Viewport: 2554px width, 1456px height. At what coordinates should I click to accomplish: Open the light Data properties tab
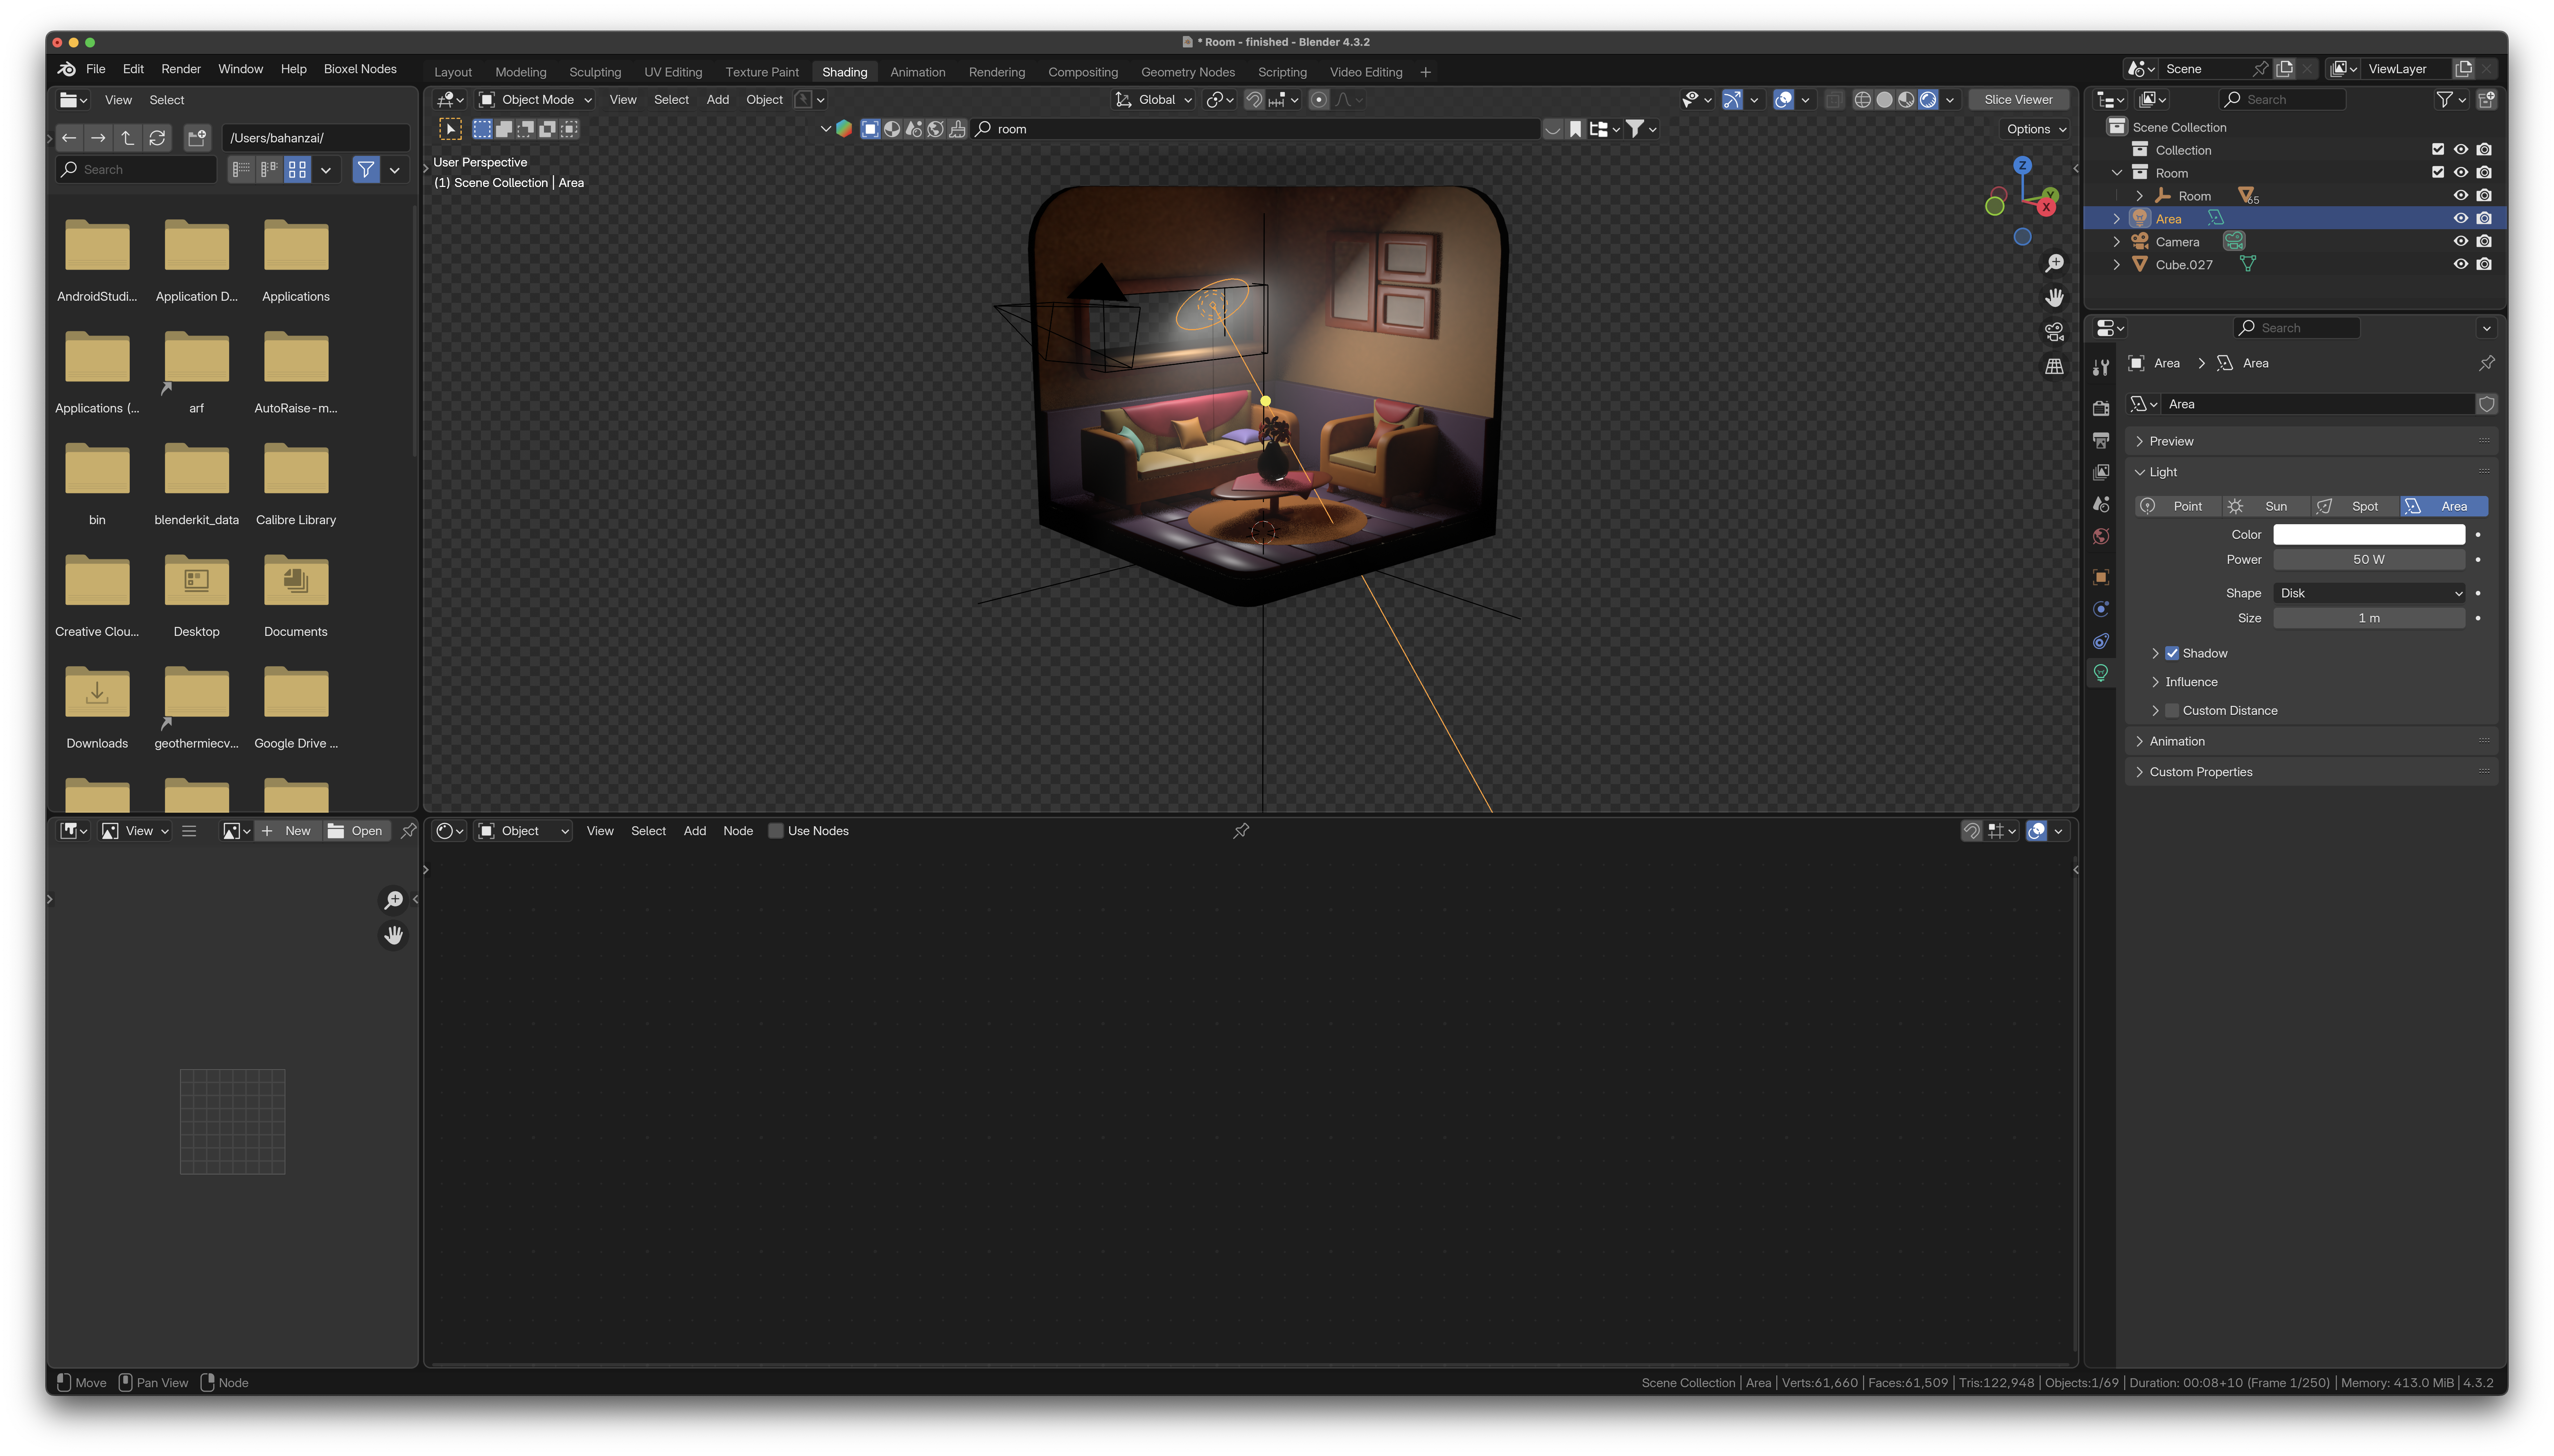point(2101,673)
